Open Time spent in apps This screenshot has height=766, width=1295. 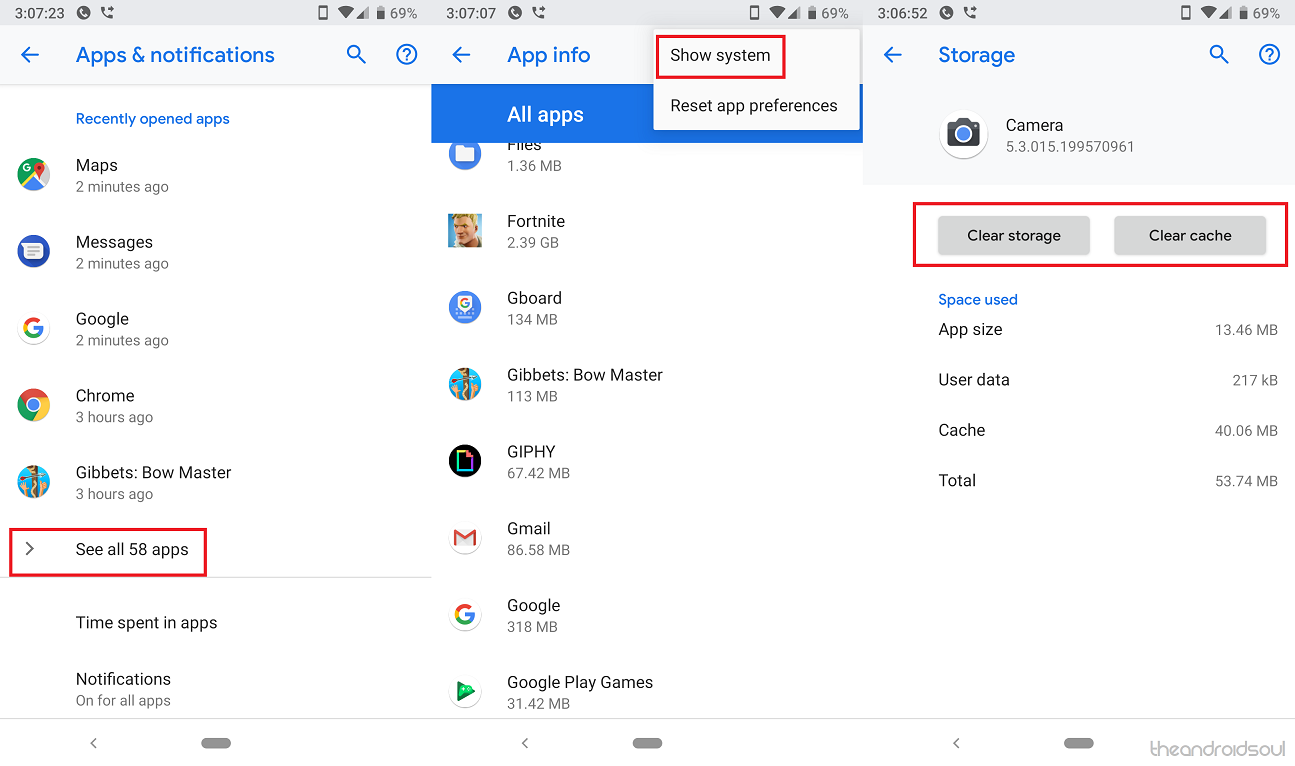point(147,623)
